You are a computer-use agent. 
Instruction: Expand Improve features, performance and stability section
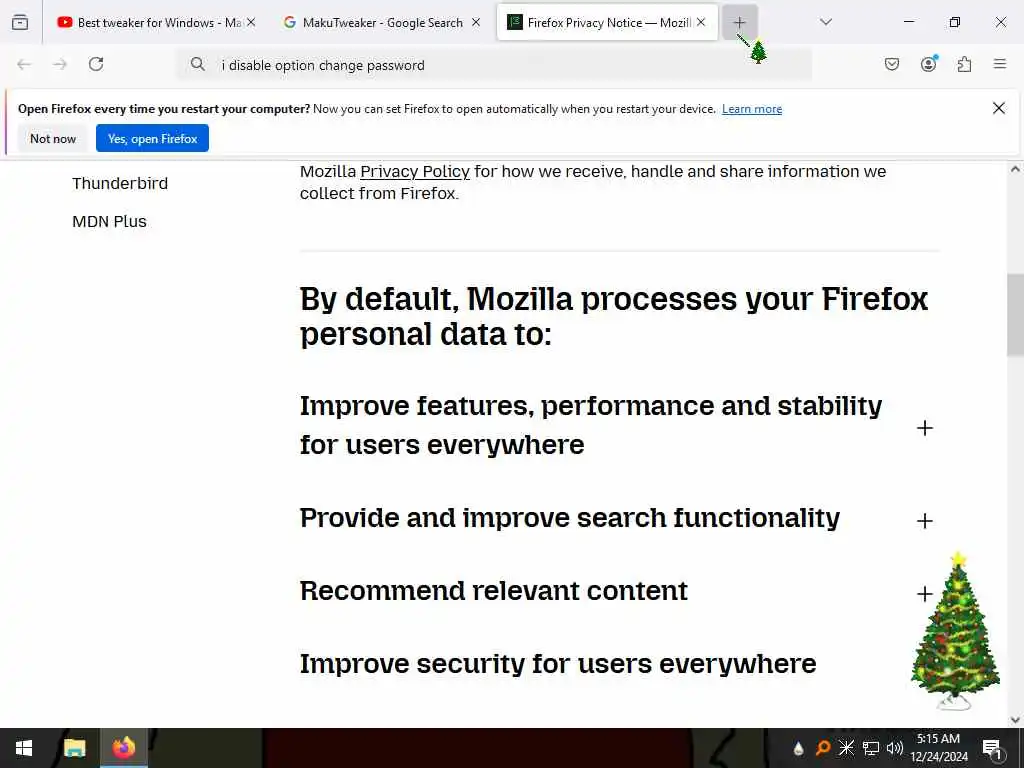(x=924, y=428)
